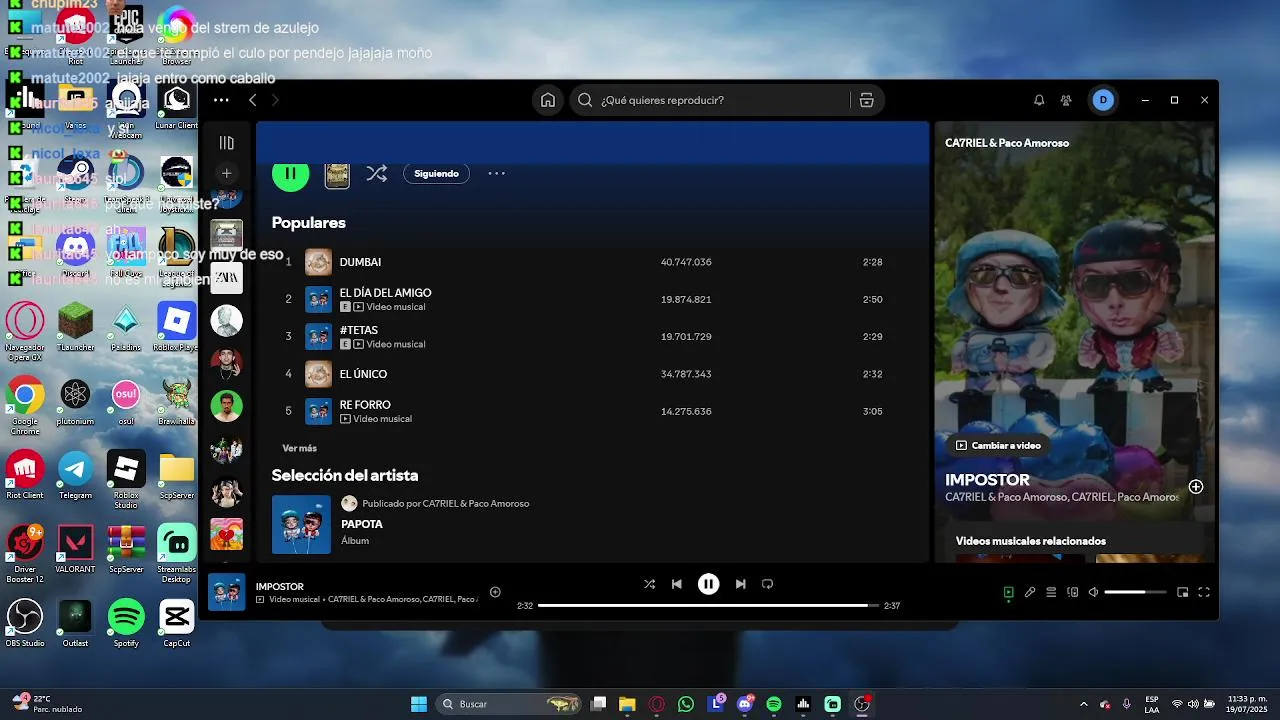Open OBS Studio desktop shortcut
The image size is (1280, 720).
pyautogui.click(x=25, y=623)
